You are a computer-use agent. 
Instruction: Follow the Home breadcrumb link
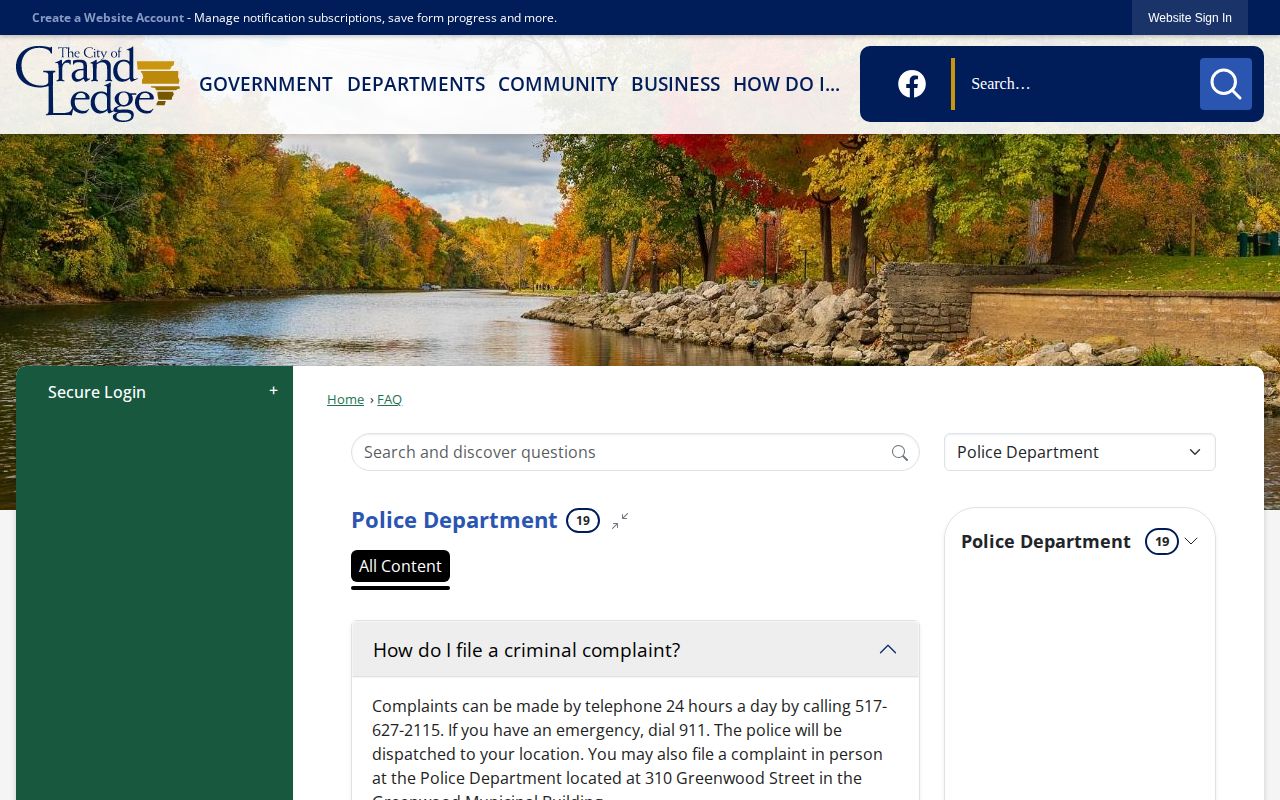345,399
